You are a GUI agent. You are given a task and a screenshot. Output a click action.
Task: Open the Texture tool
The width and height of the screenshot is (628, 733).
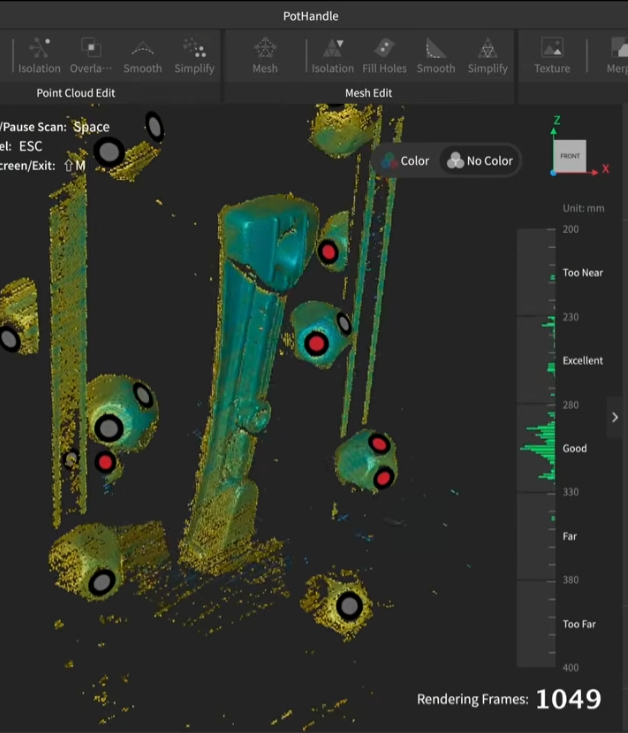552,56
